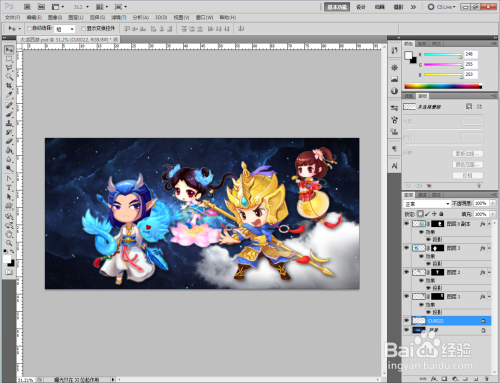
Task: Switch to the 调整 tab
Action: (409, 96)
